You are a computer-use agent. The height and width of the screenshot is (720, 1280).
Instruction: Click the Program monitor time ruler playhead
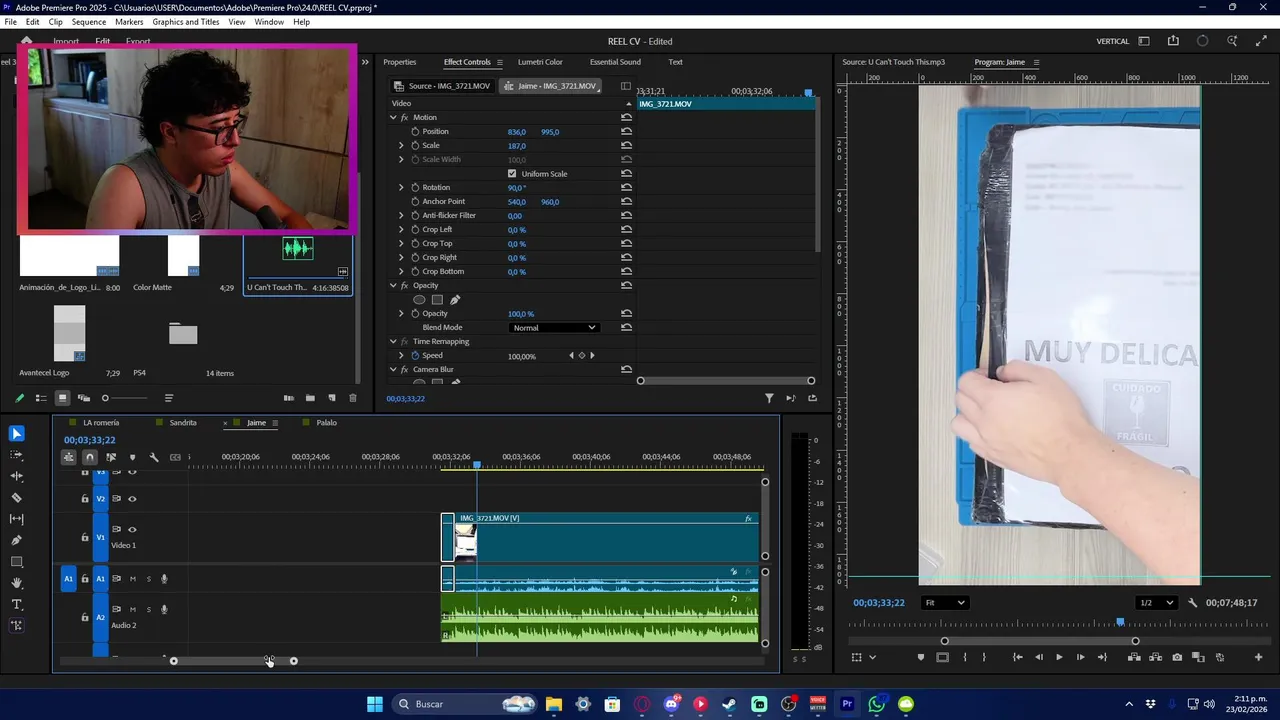point(1120,623)
